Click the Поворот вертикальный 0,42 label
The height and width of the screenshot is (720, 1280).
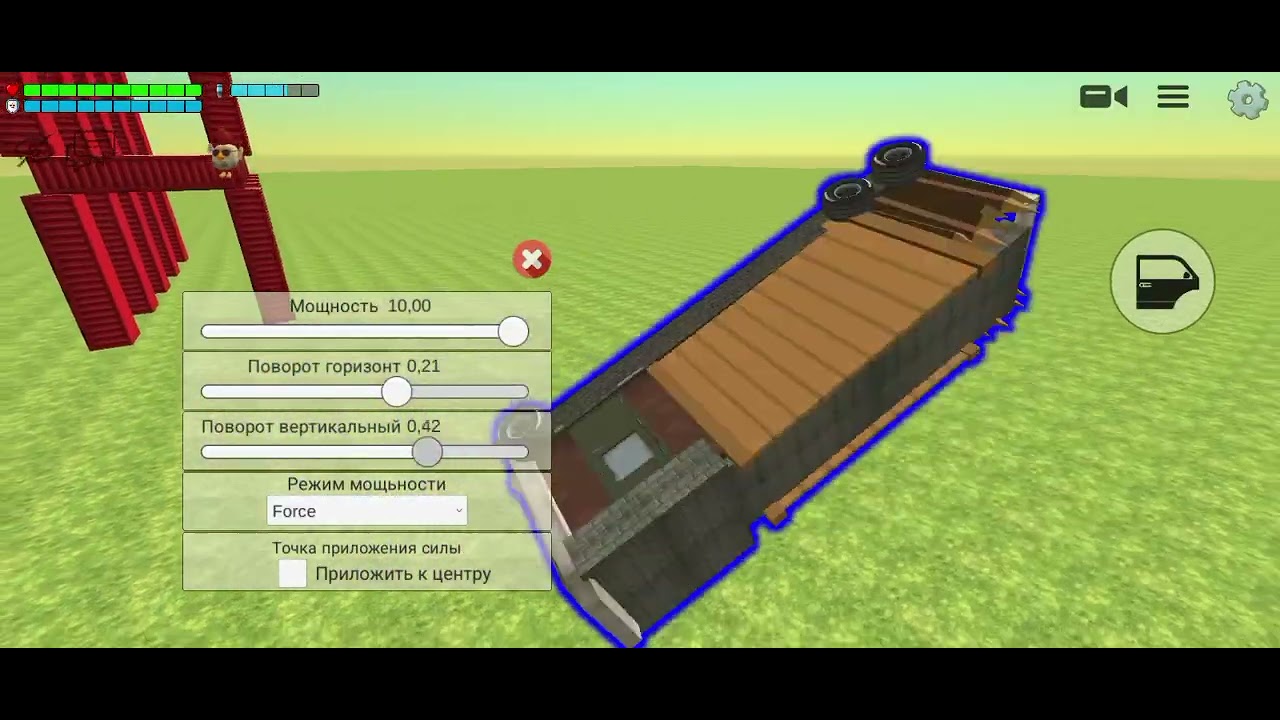[321, 427]
